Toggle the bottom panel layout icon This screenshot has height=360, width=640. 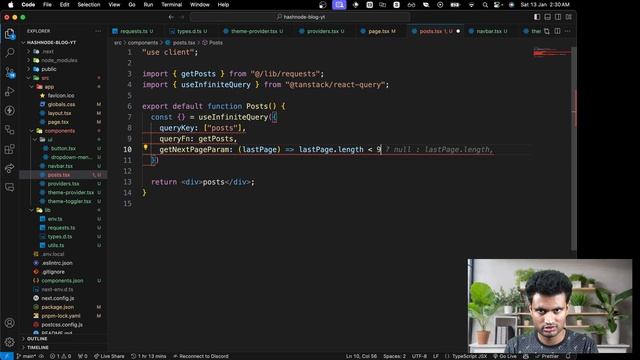547,17
